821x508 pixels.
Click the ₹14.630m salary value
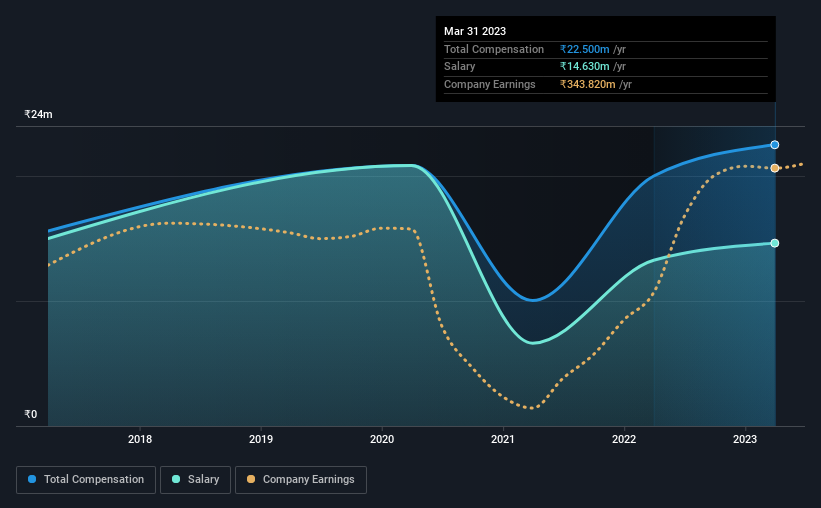coord(584,67)
